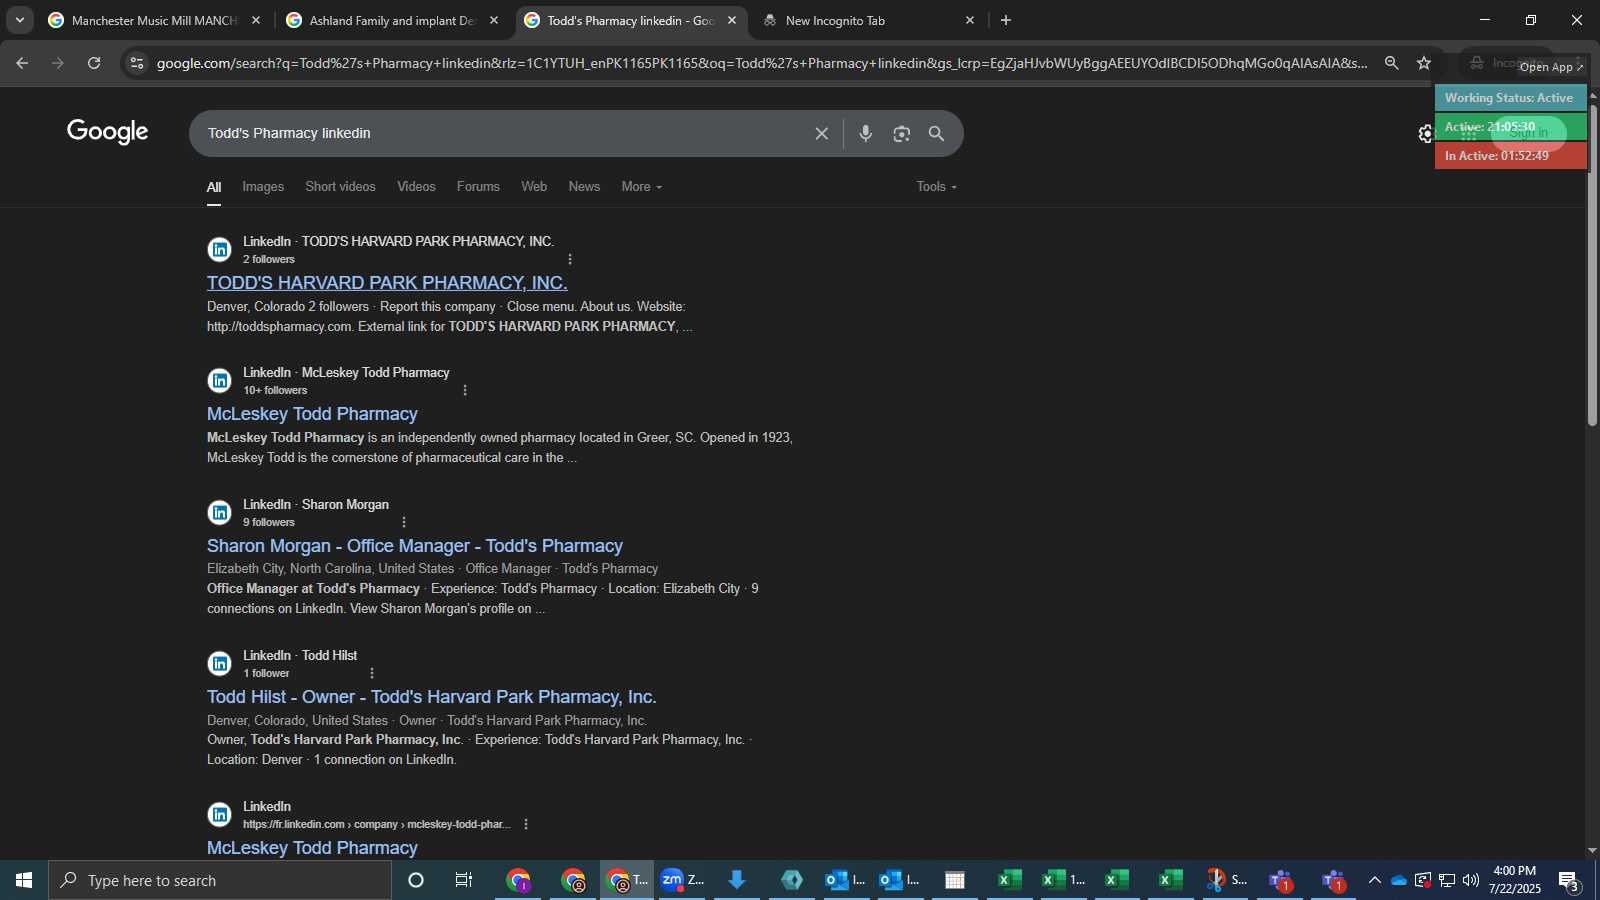Click the address bar URL

point(762,63)
